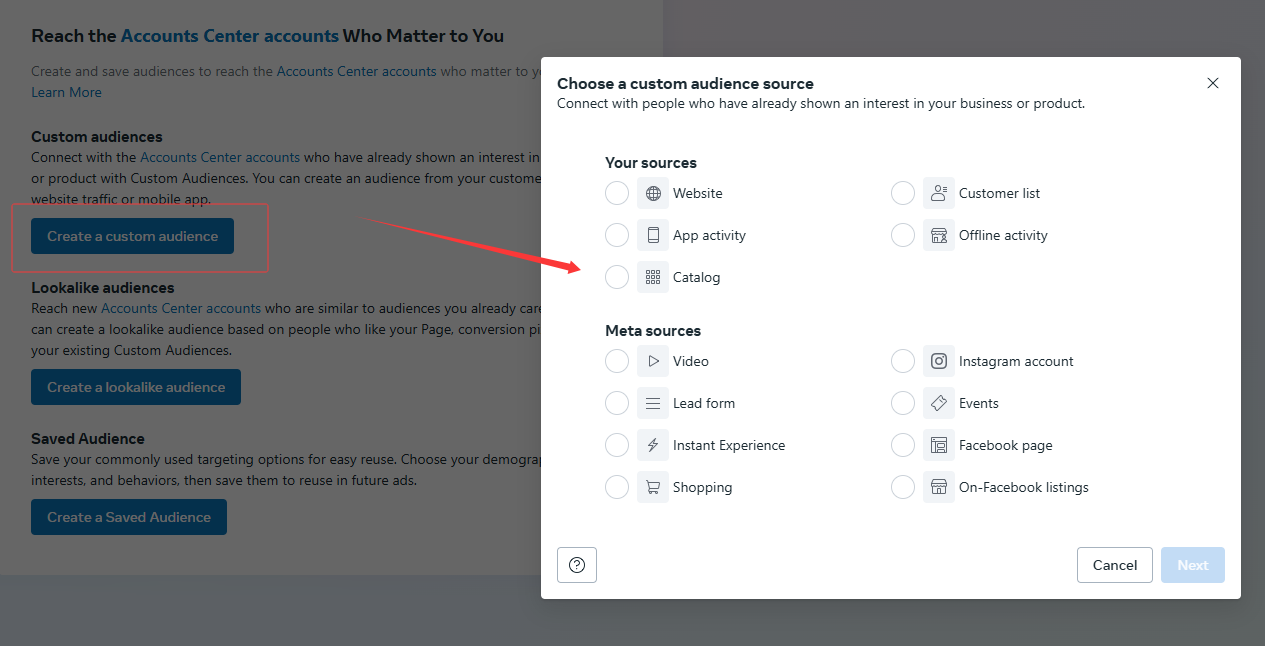Screen dimensions: 1265x646
Task: Click Create a Saved Audience button
Action: click(129, 517)
